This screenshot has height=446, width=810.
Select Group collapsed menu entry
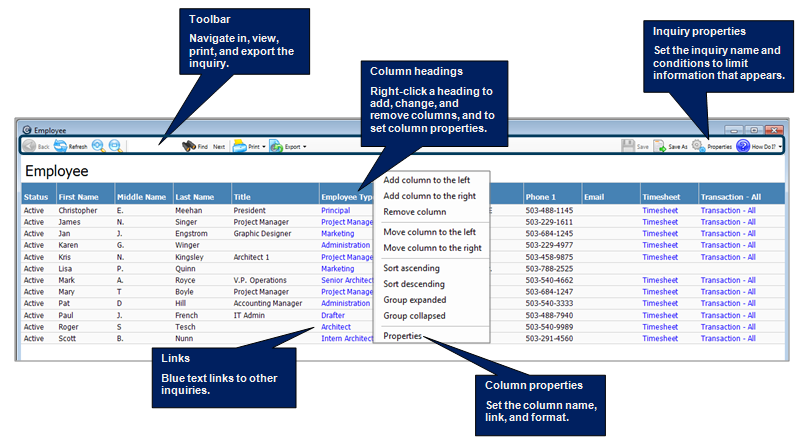tap(414, 316)
